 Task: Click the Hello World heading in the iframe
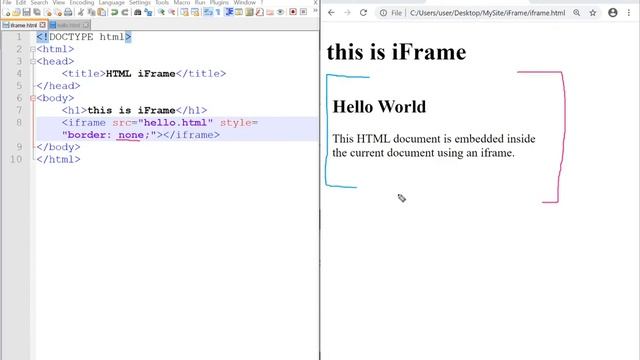click(379, 107)
